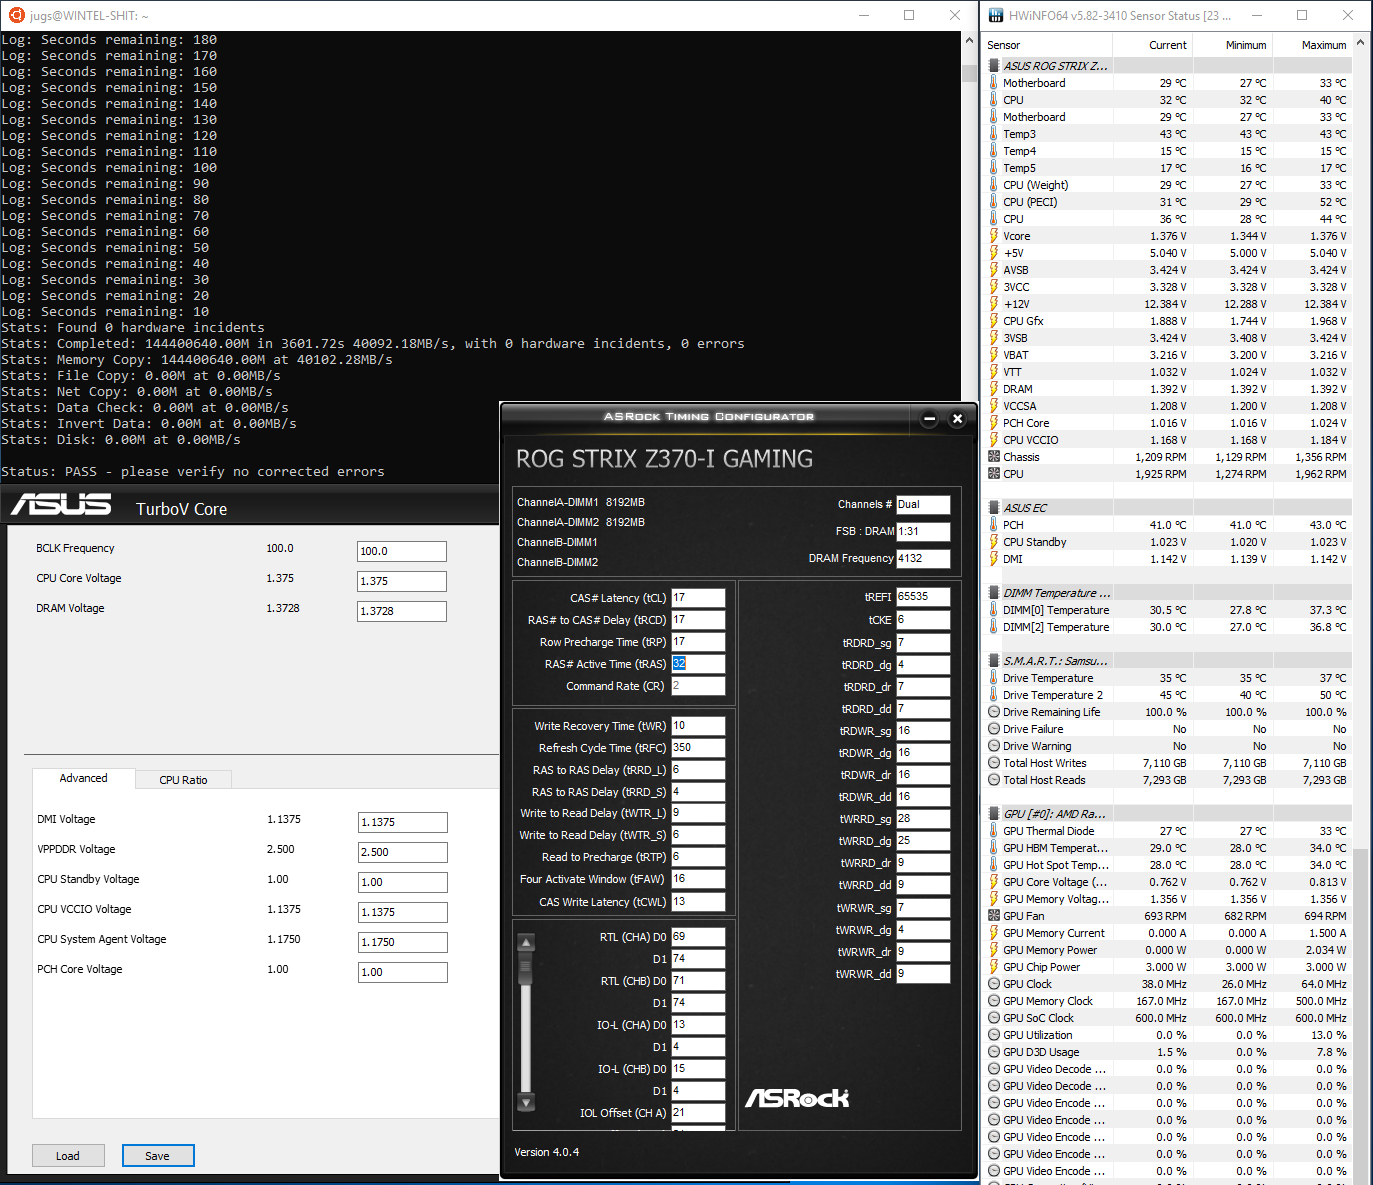Screen dimensions: 1373x1185
Task: Click the Vcore voltage sensor icon
Action: click(994, 236)
